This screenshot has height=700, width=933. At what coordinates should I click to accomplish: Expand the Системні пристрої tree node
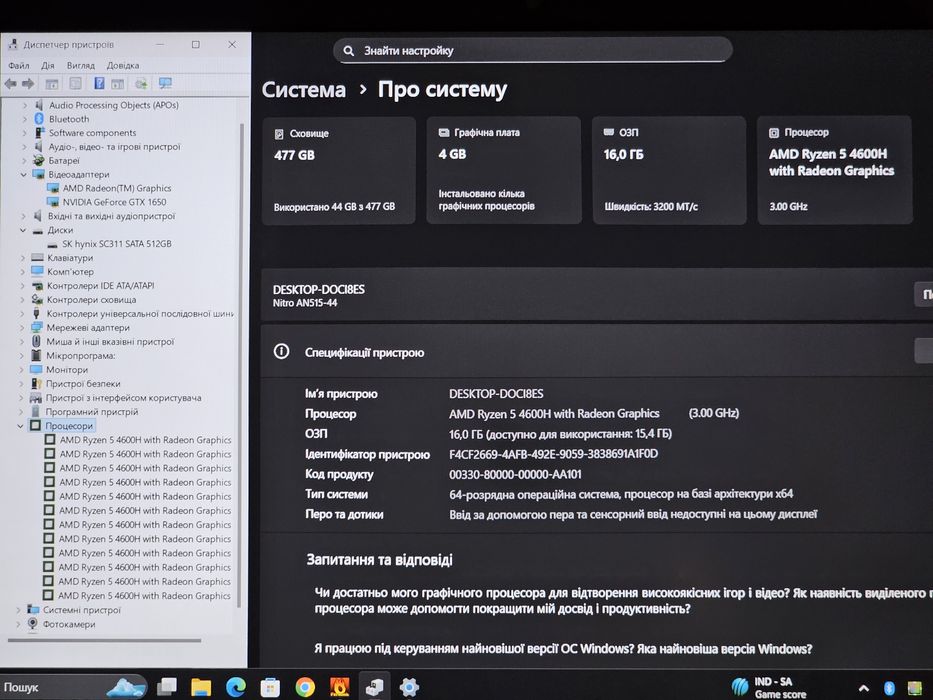(x=18, y=610)
